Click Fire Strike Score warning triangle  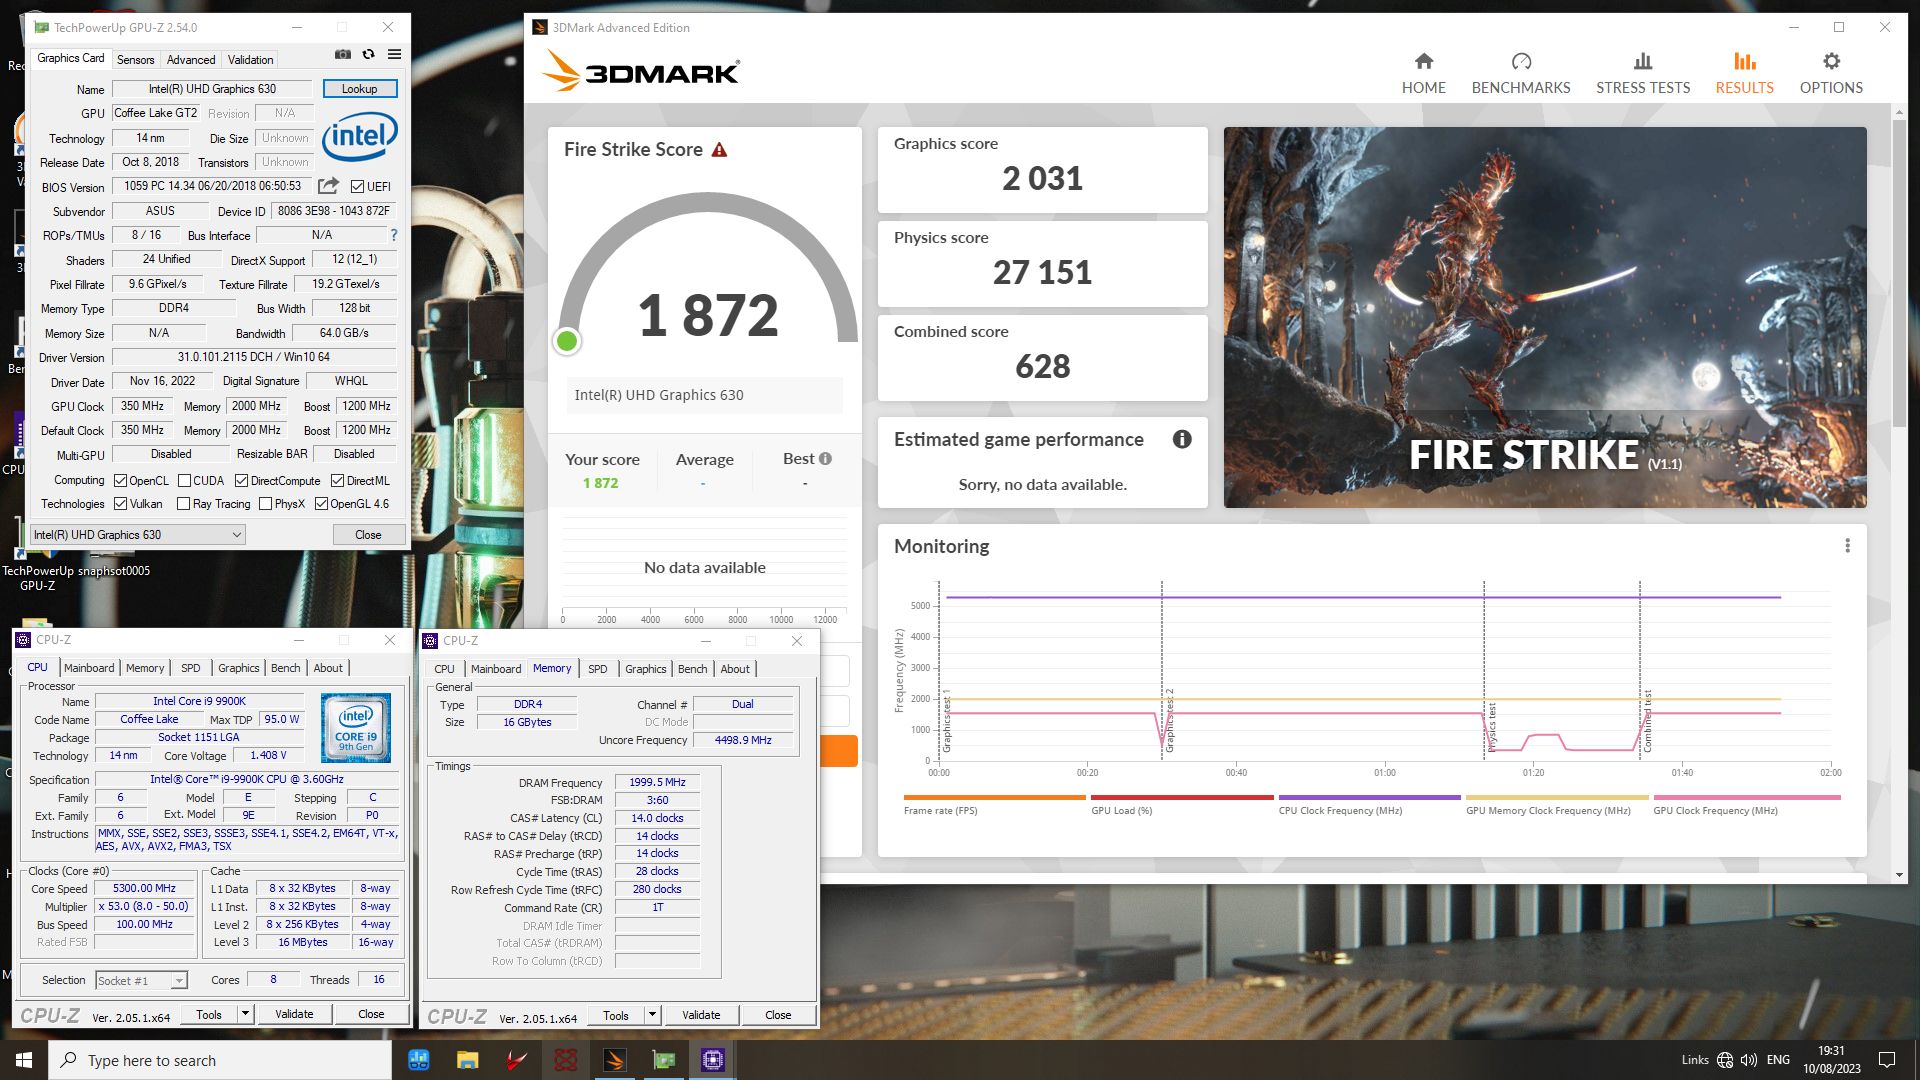[719, 150]
